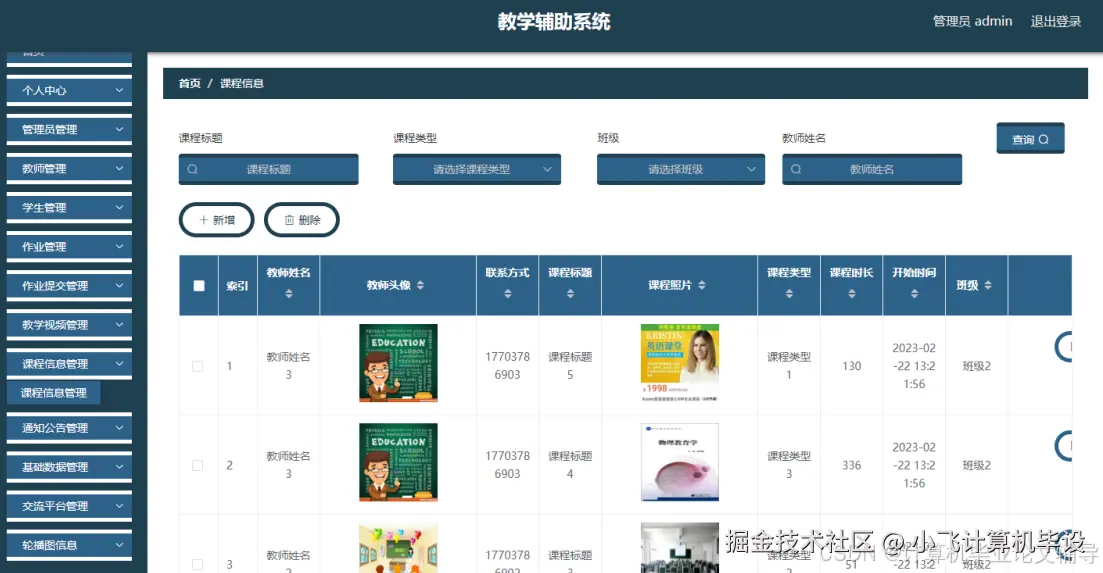1103x573 pixels.
Task: Expand 作业管理 sidebar menu
Action: click(69, 247)
